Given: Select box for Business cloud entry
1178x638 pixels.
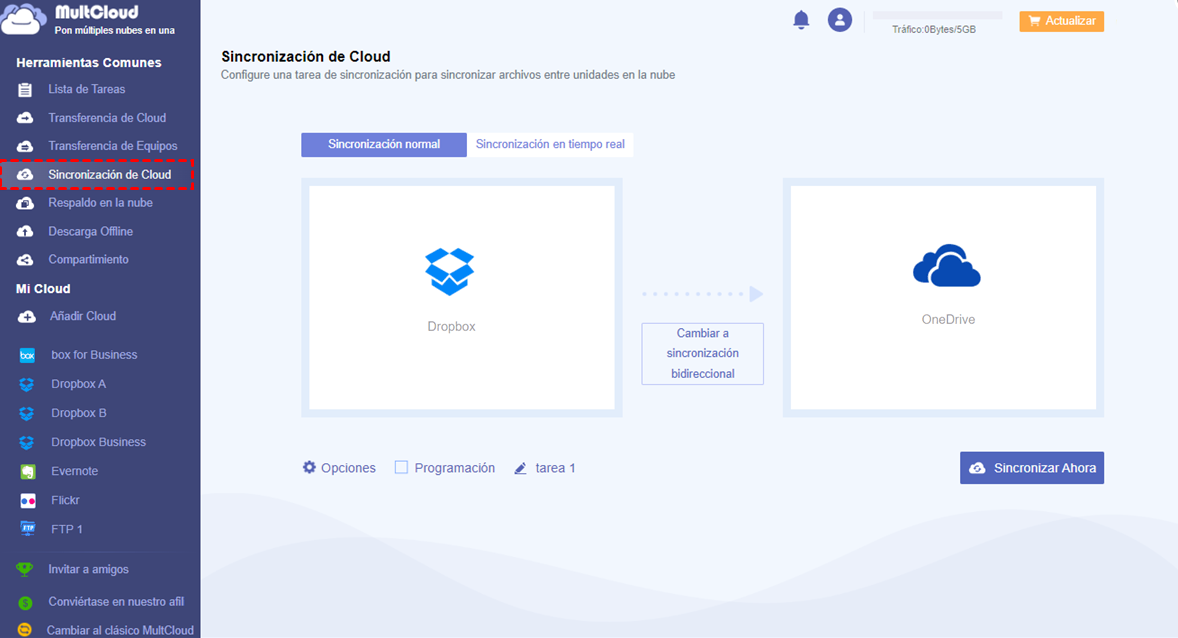Looking at the screenshot, I should point(94,355).
